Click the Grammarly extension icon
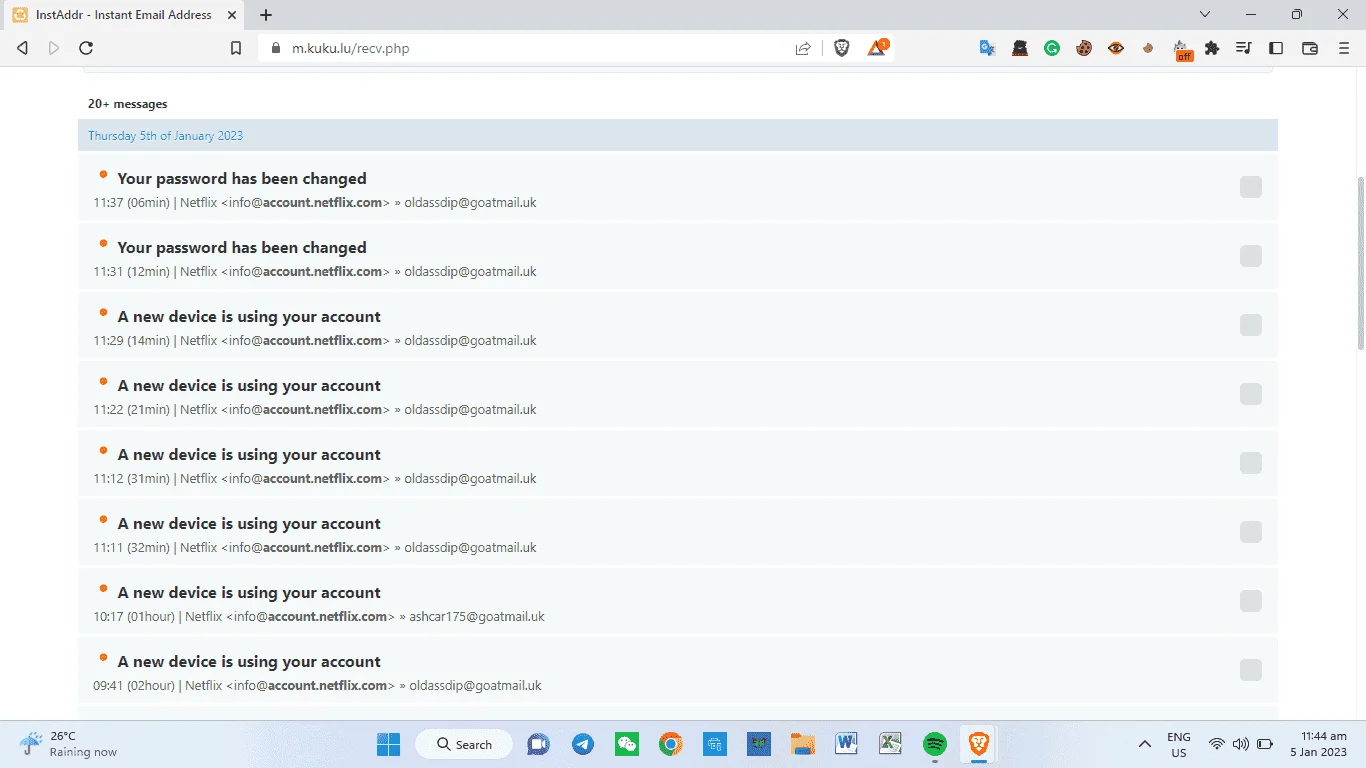 point(1052,48)
